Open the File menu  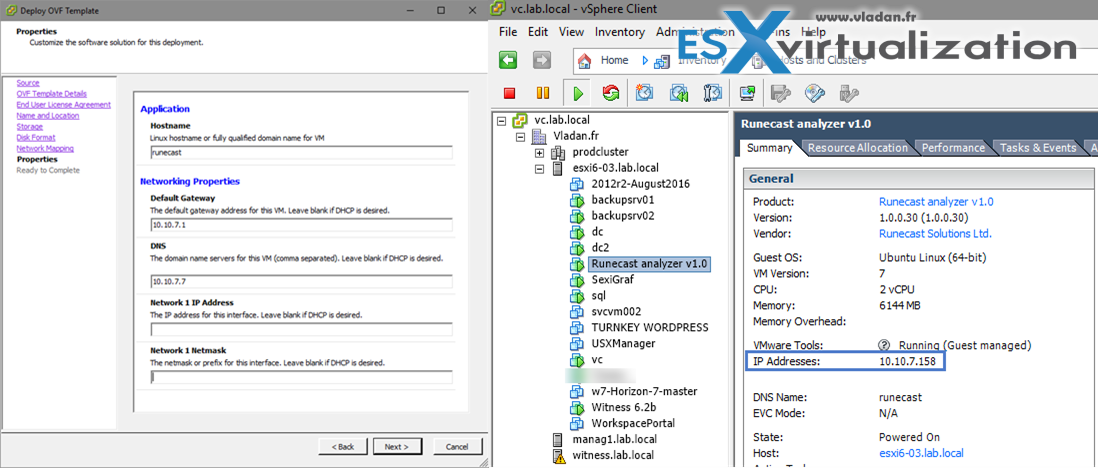(x=508, y=32)
